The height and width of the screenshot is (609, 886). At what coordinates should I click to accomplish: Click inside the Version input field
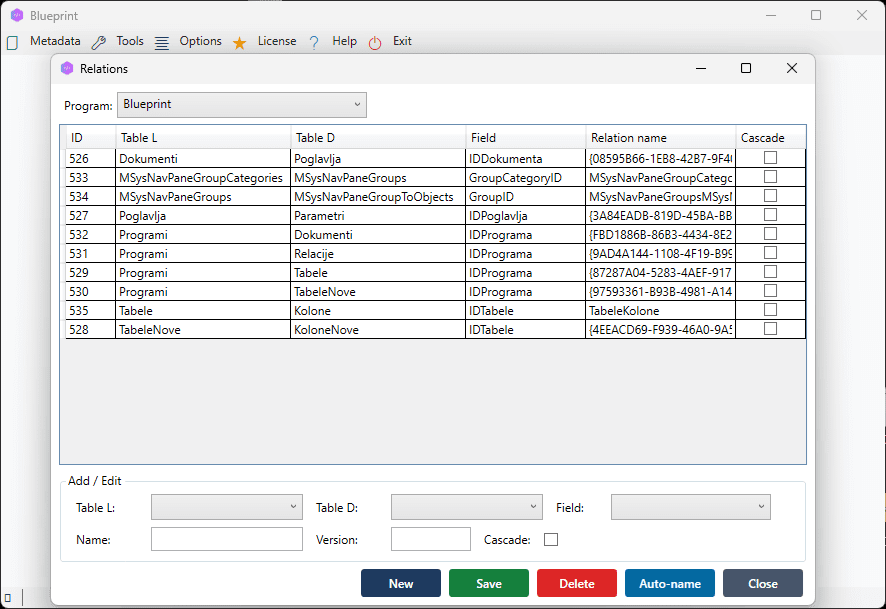click(x=430, y=539)
